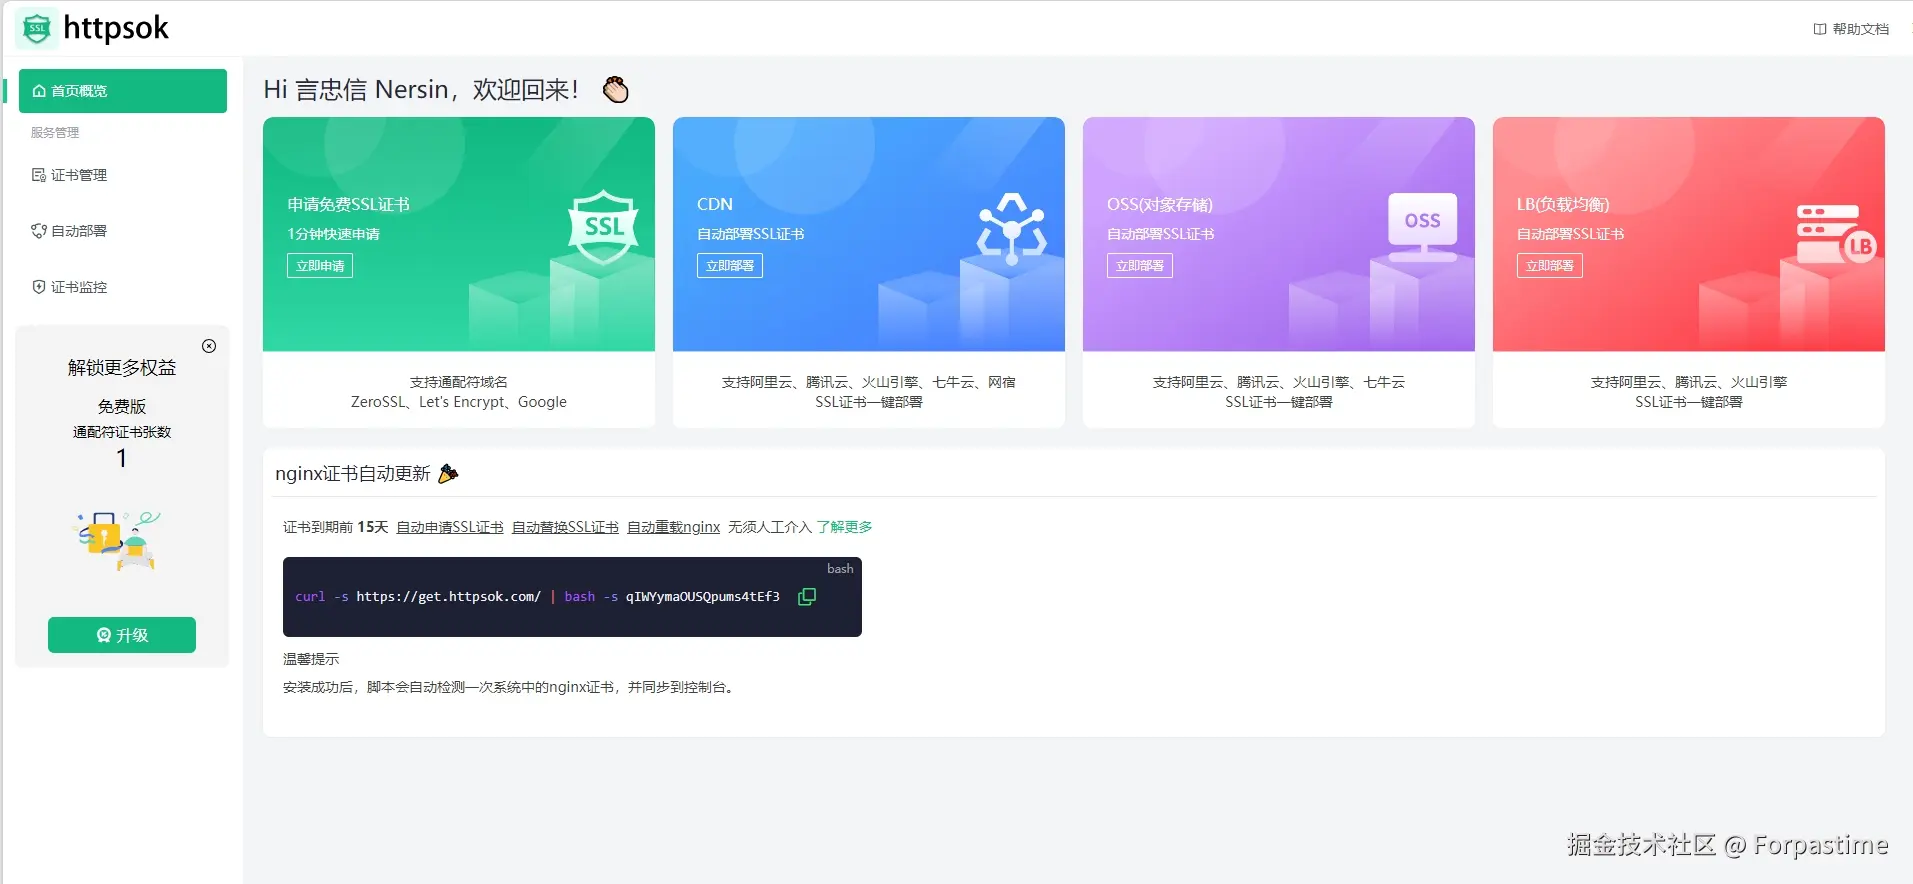1913x884 pixels.
Task: Click the CDN card title
Action: (715, 204)
